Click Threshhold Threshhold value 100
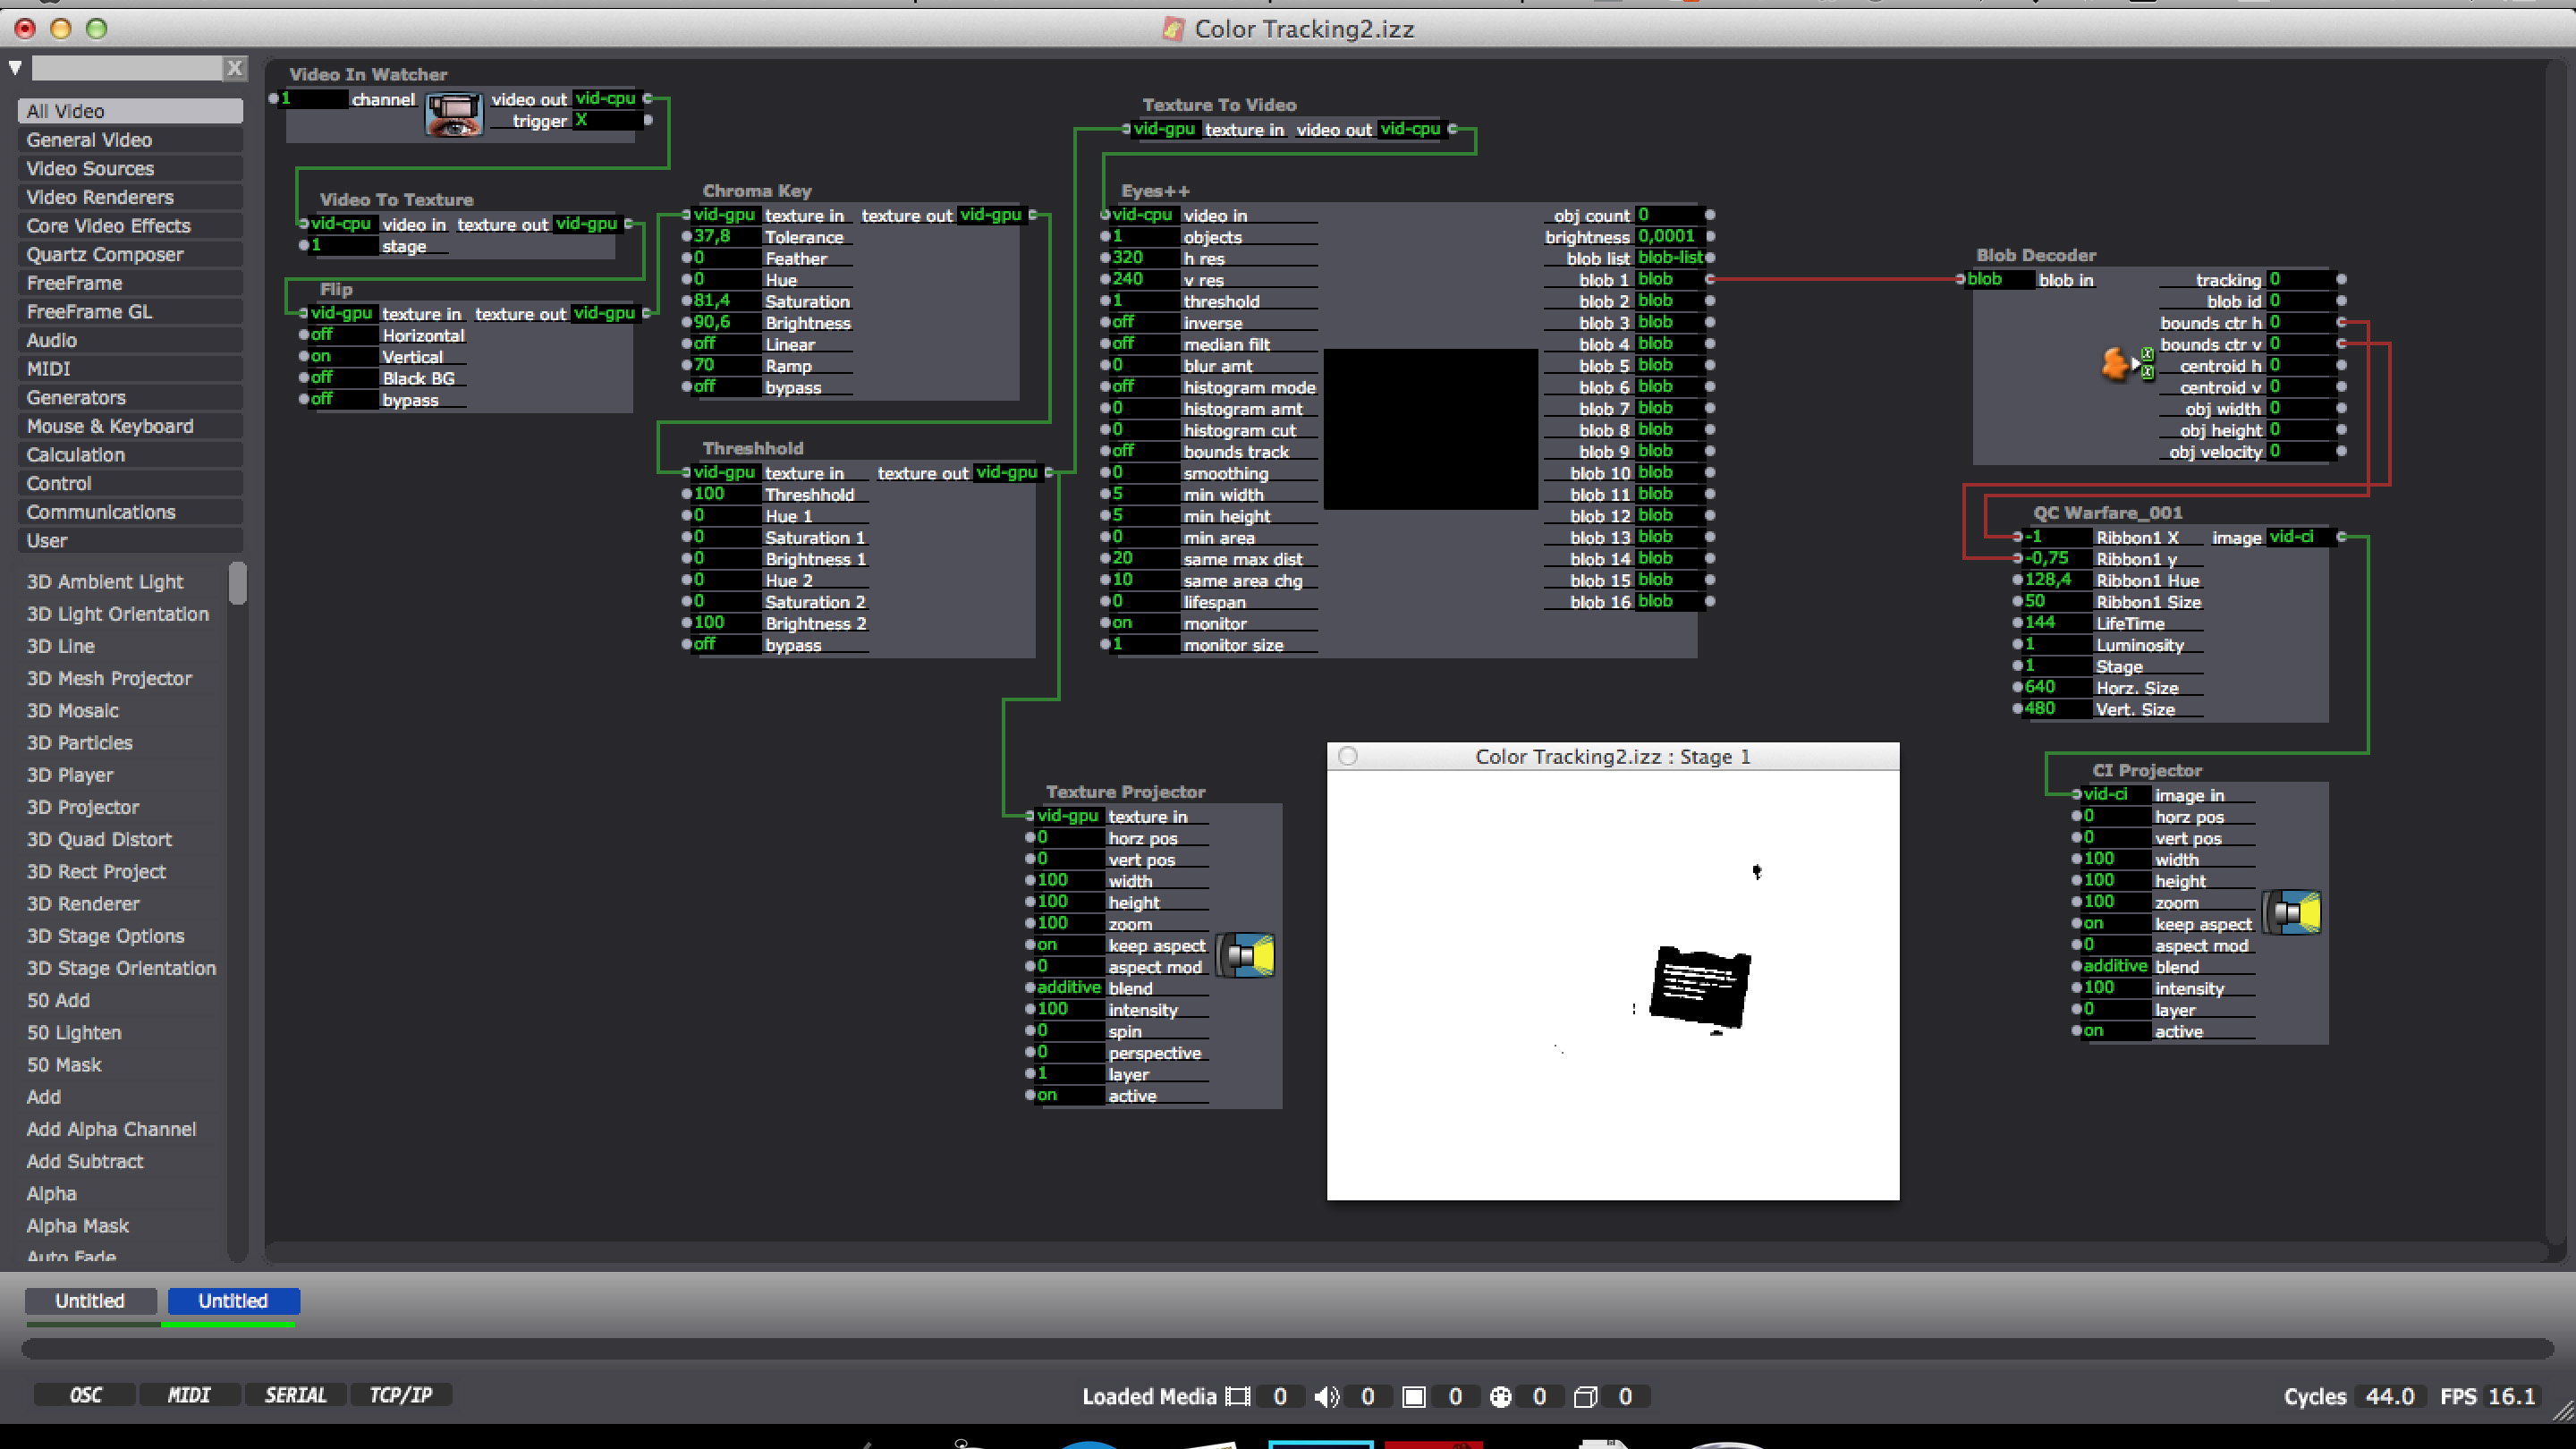This screenshot has height=1449, width=2576. pyautogui.click(x=725, y=493)
